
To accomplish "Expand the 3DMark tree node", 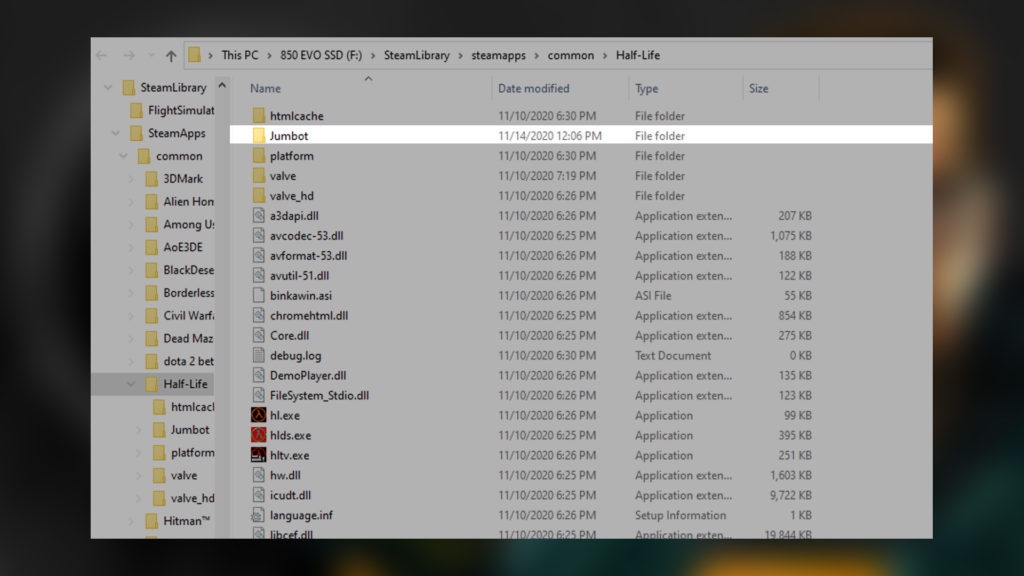I will click(131, 179).
